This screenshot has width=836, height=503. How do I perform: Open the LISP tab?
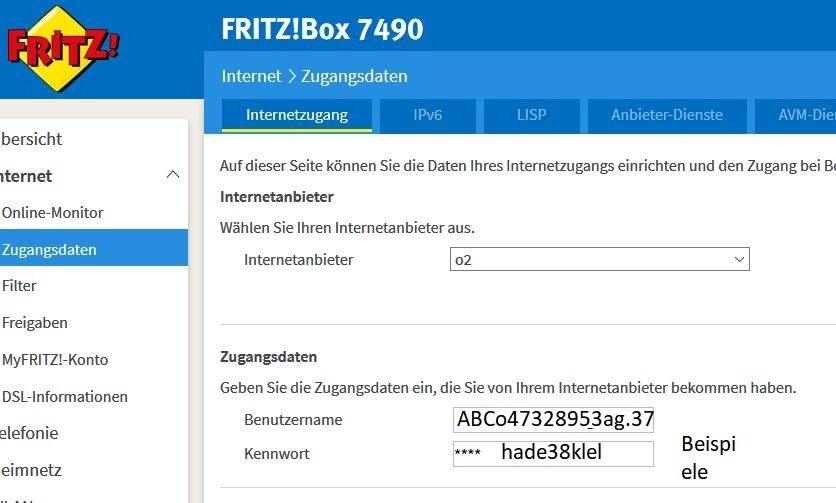pyautogui.click(x=532, y=115)
